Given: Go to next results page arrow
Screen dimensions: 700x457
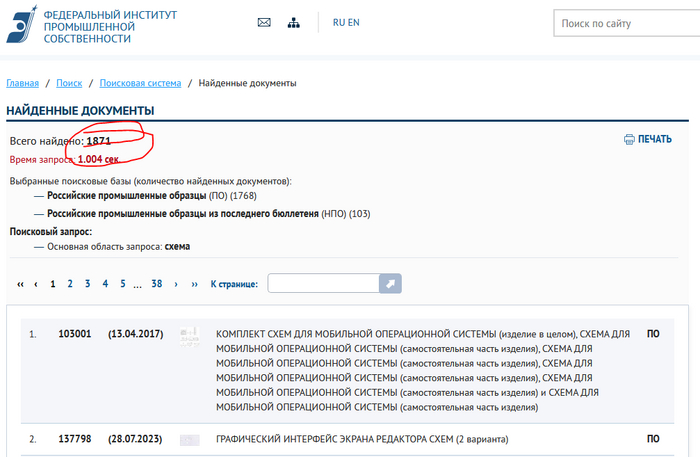Looking at the screenshot, I should [x=176, y=284].
